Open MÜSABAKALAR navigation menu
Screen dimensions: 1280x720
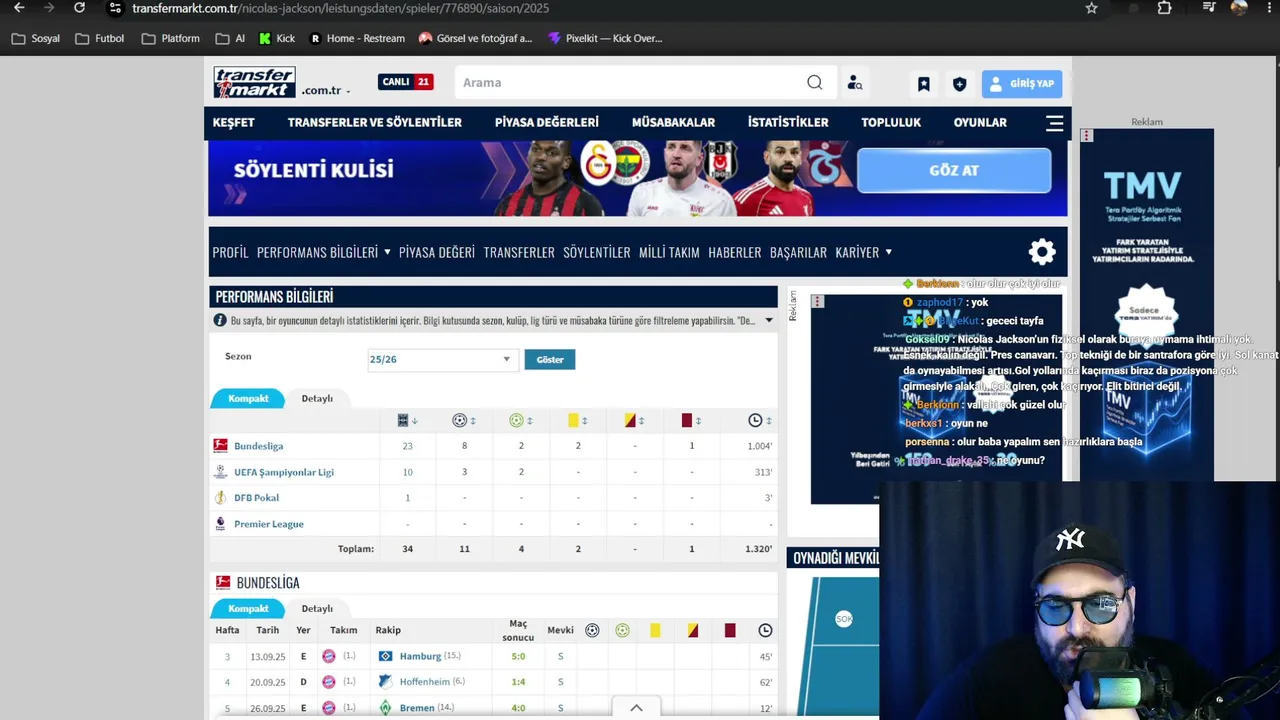click(x=673, y=123)
